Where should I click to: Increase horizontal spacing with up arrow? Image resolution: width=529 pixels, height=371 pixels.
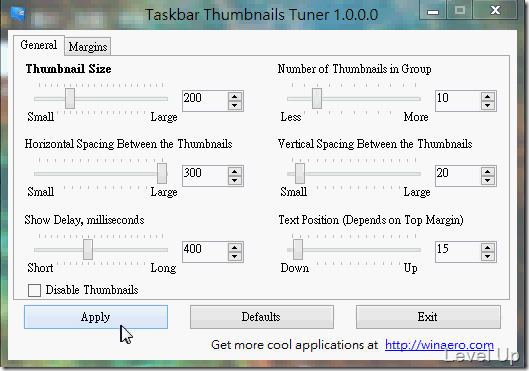pos(235,172)
